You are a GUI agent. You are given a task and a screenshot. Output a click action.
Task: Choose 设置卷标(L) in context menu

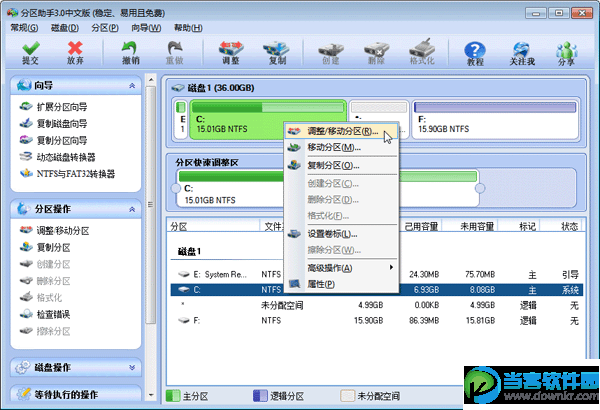click(341, 234)
